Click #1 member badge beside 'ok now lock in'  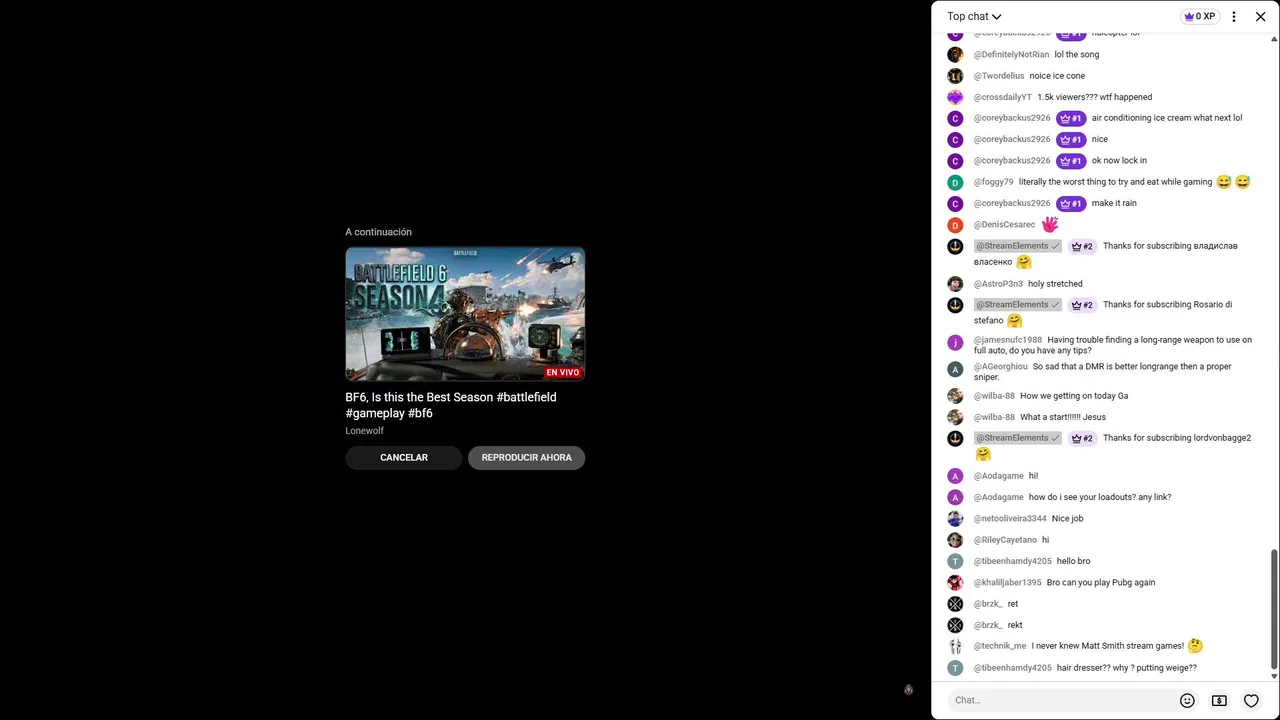click(x=1071, y=161)
